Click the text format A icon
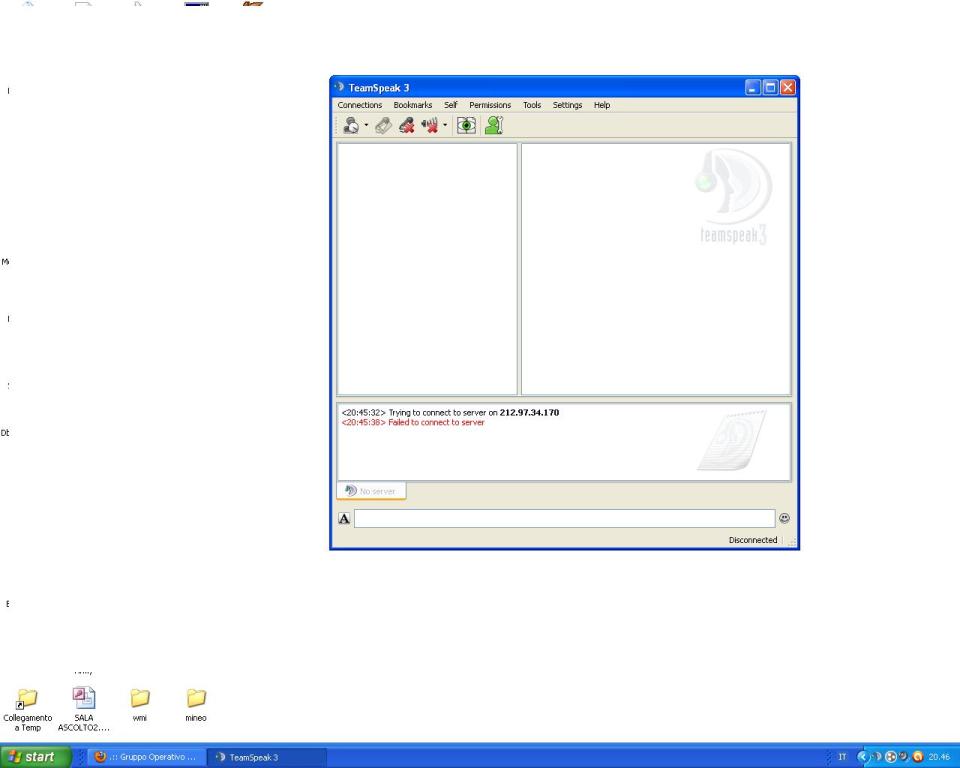Screen dimensions: 960x768 click(344, 519)
